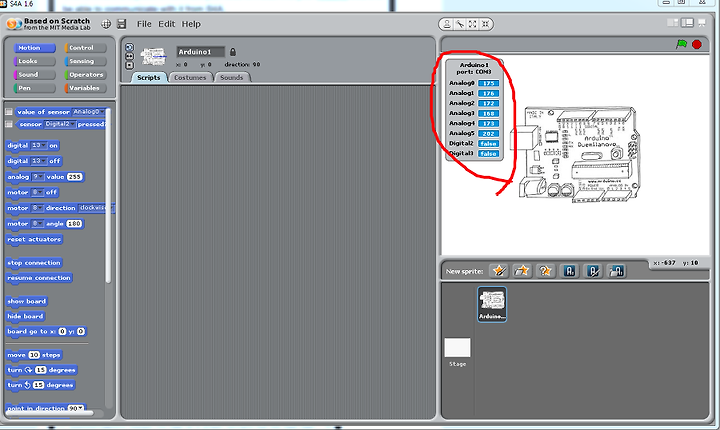
Task: Click the Analog0 sensor reading 175
Action: tap(488, 83)
